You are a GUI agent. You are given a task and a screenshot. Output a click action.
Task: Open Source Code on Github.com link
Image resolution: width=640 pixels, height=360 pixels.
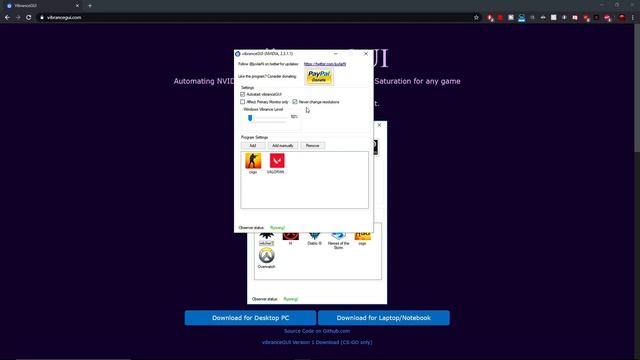pyautogui.click(x=317, y=331)
